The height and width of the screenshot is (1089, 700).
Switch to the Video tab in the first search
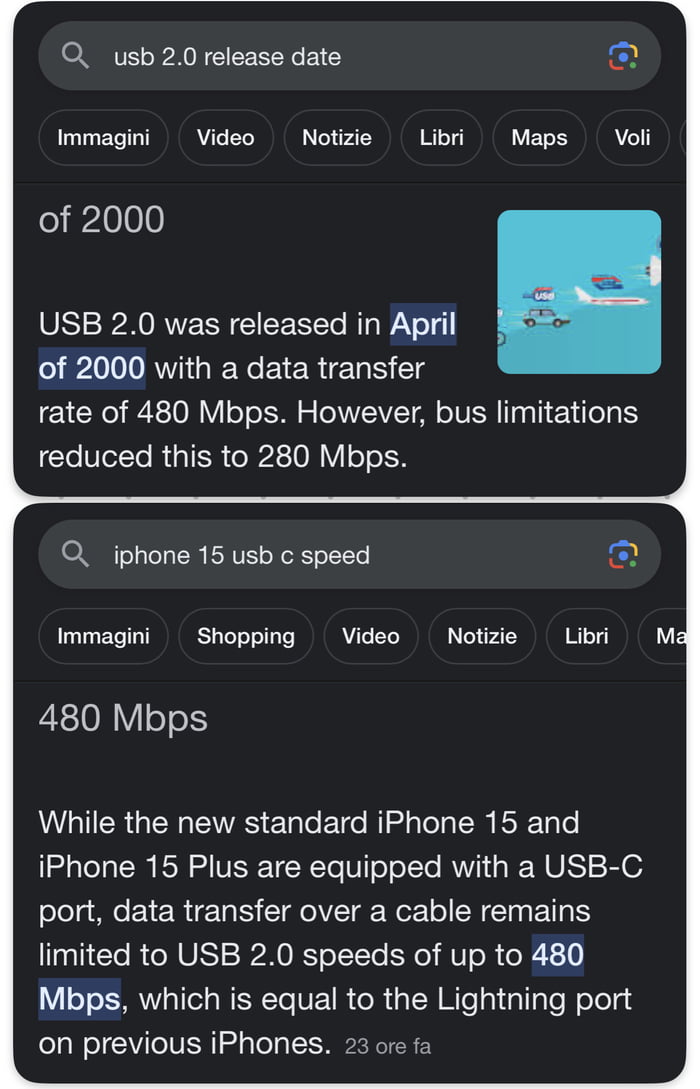(226, 138)
